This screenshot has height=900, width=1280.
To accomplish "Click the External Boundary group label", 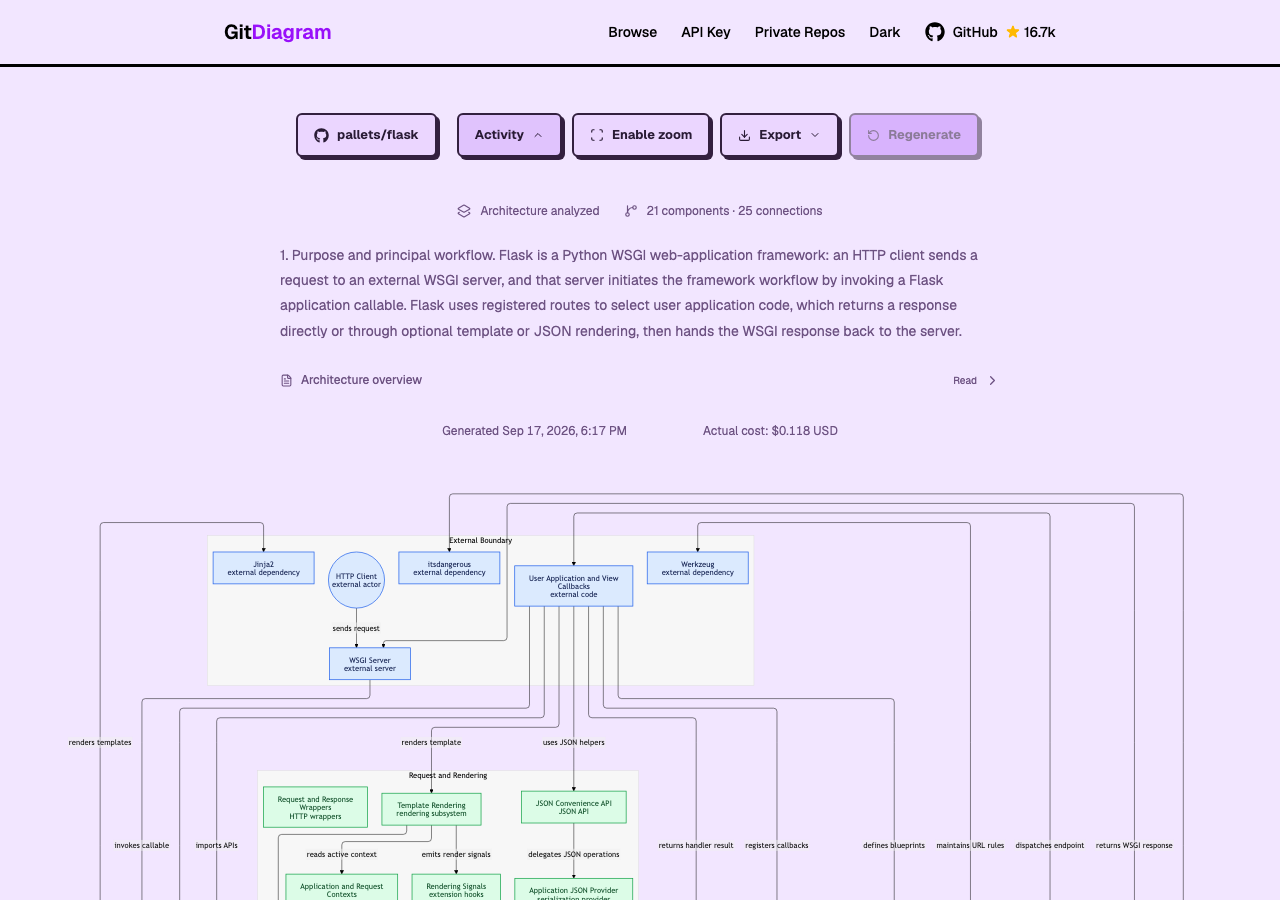I will click(x=480, y=540).
